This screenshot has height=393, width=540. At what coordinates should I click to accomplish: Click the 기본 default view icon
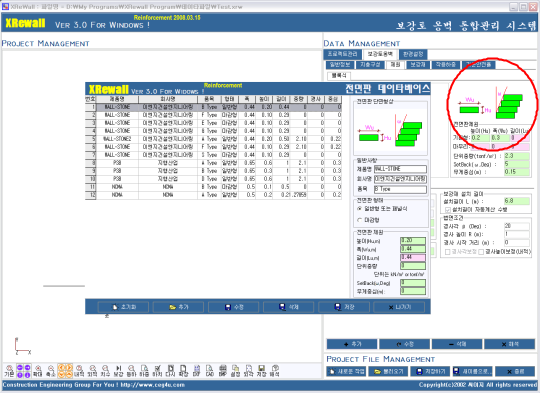pos(9,371)
